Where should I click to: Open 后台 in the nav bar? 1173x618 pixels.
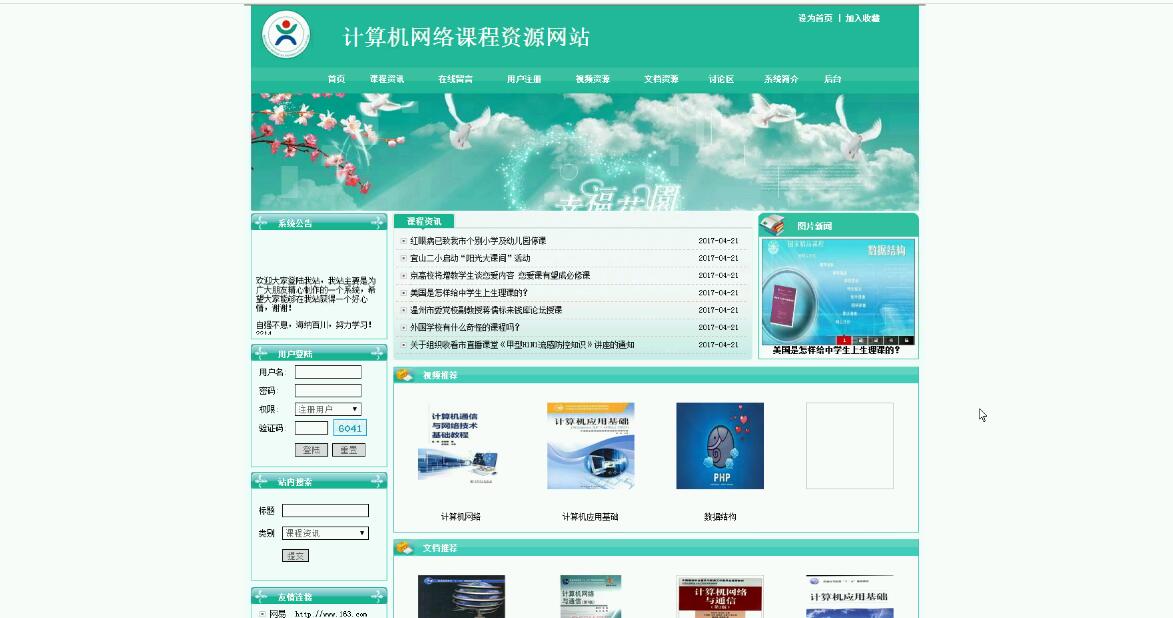point(833,79)
